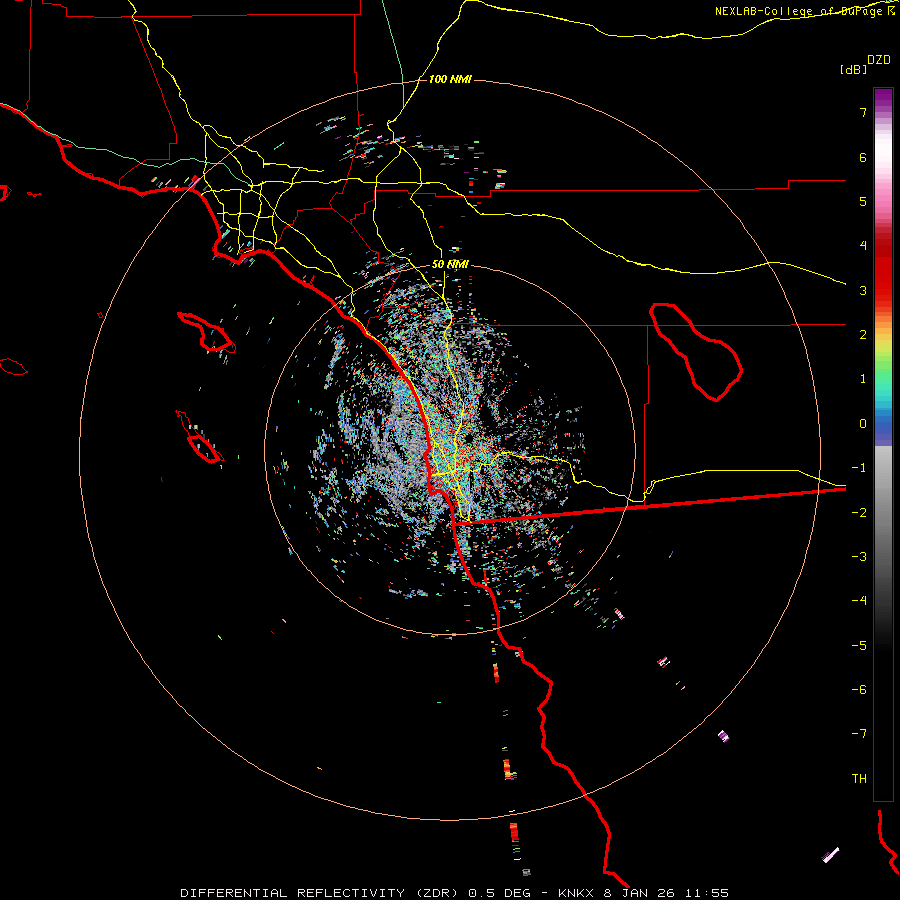
Task: Click the "-1" value on the legend
Action: tap(859, 468)
